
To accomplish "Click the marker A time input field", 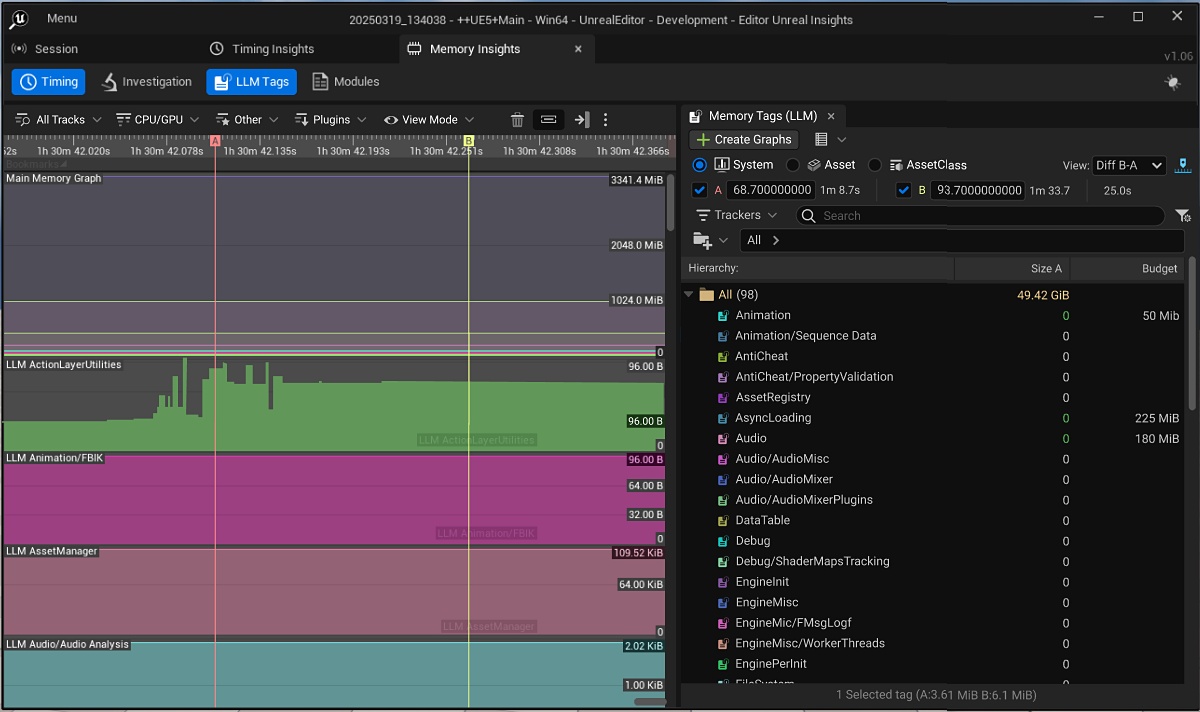I will coord(769,190).
